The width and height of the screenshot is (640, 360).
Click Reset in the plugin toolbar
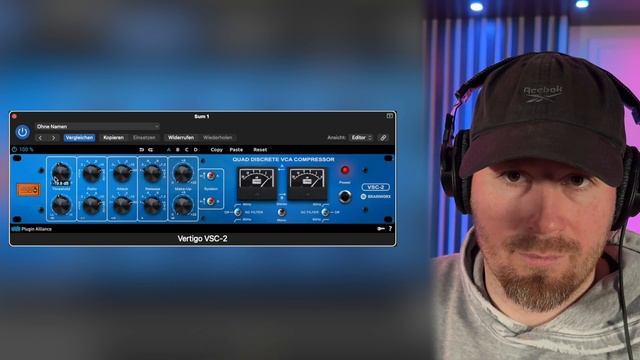pos(260,150)
